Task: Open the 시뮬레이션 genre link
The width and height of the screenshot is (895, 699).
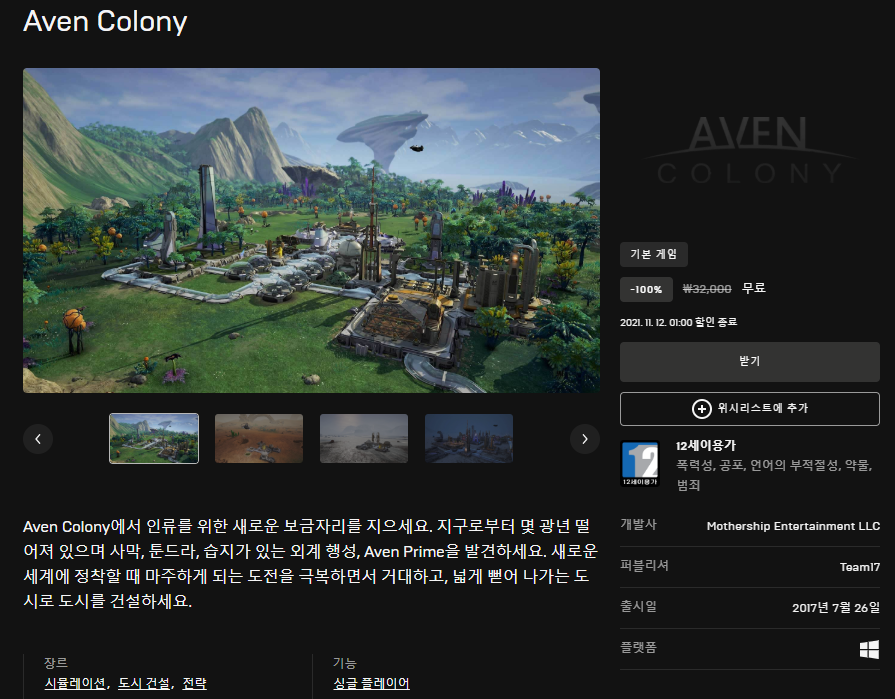Action: coord(75,683)
